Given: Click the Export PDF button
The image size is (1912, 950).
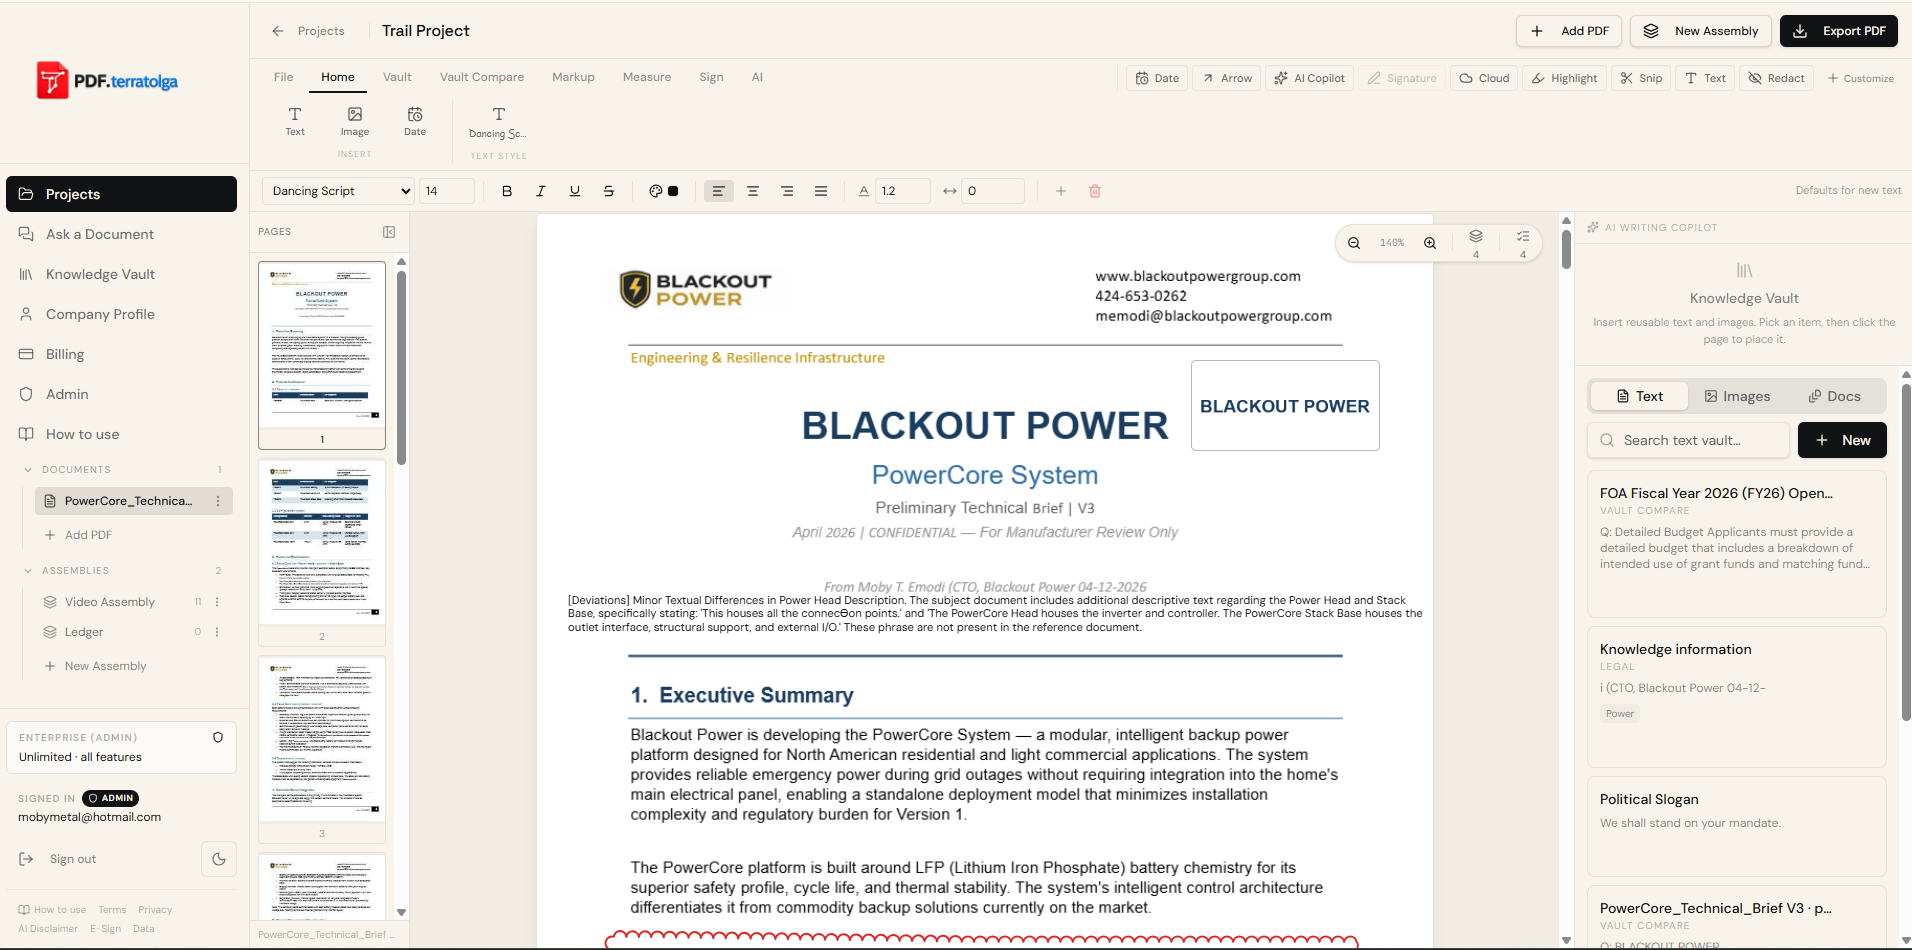Looking at the screenshot, I should (x=1838, y=31).
